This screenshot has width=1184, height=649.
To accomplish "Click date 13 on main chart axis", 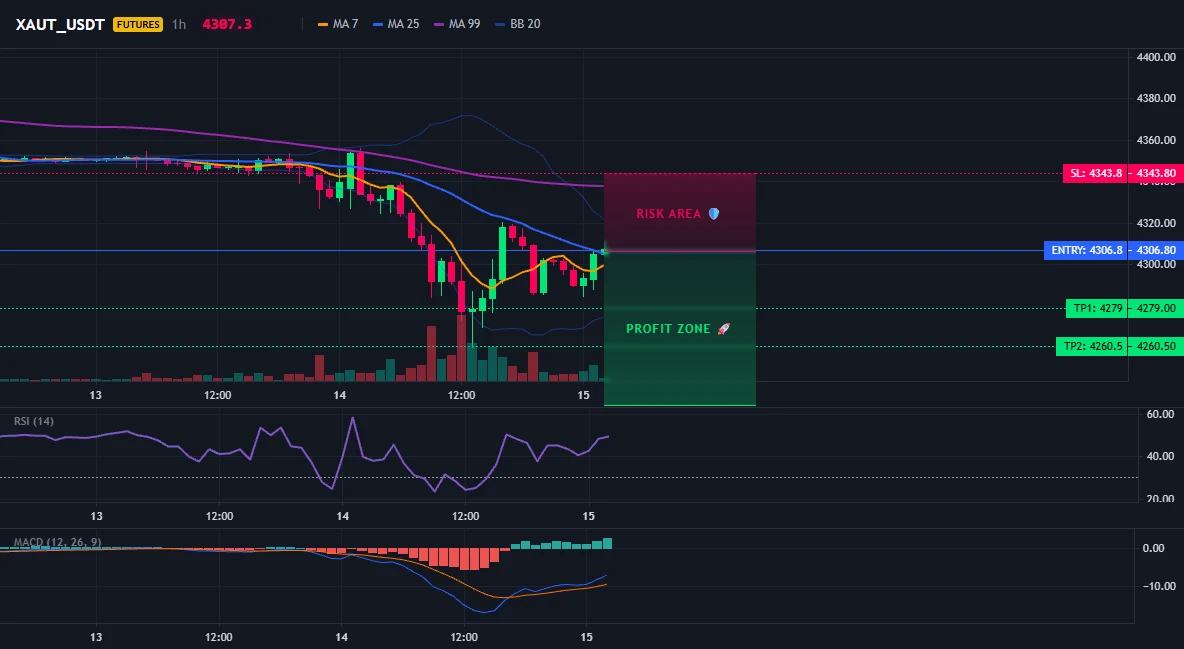I will (x=95, y=395).
